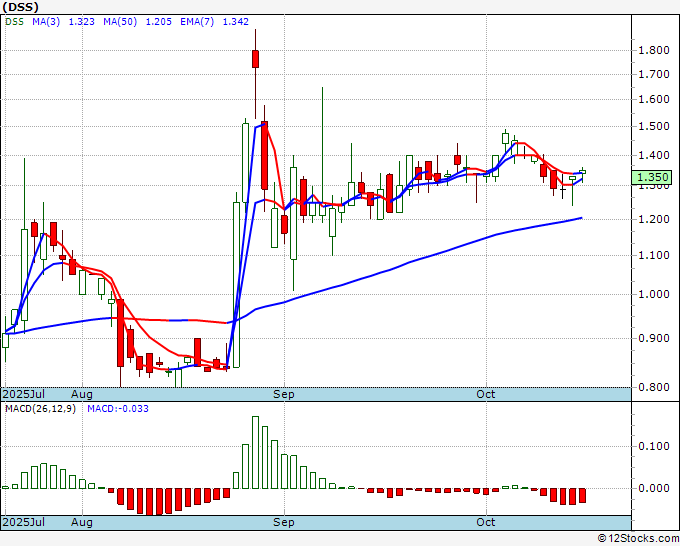Click the MA(50) value 1.205
The height and width of the screenshot is (546, 680).
point(158,21)
